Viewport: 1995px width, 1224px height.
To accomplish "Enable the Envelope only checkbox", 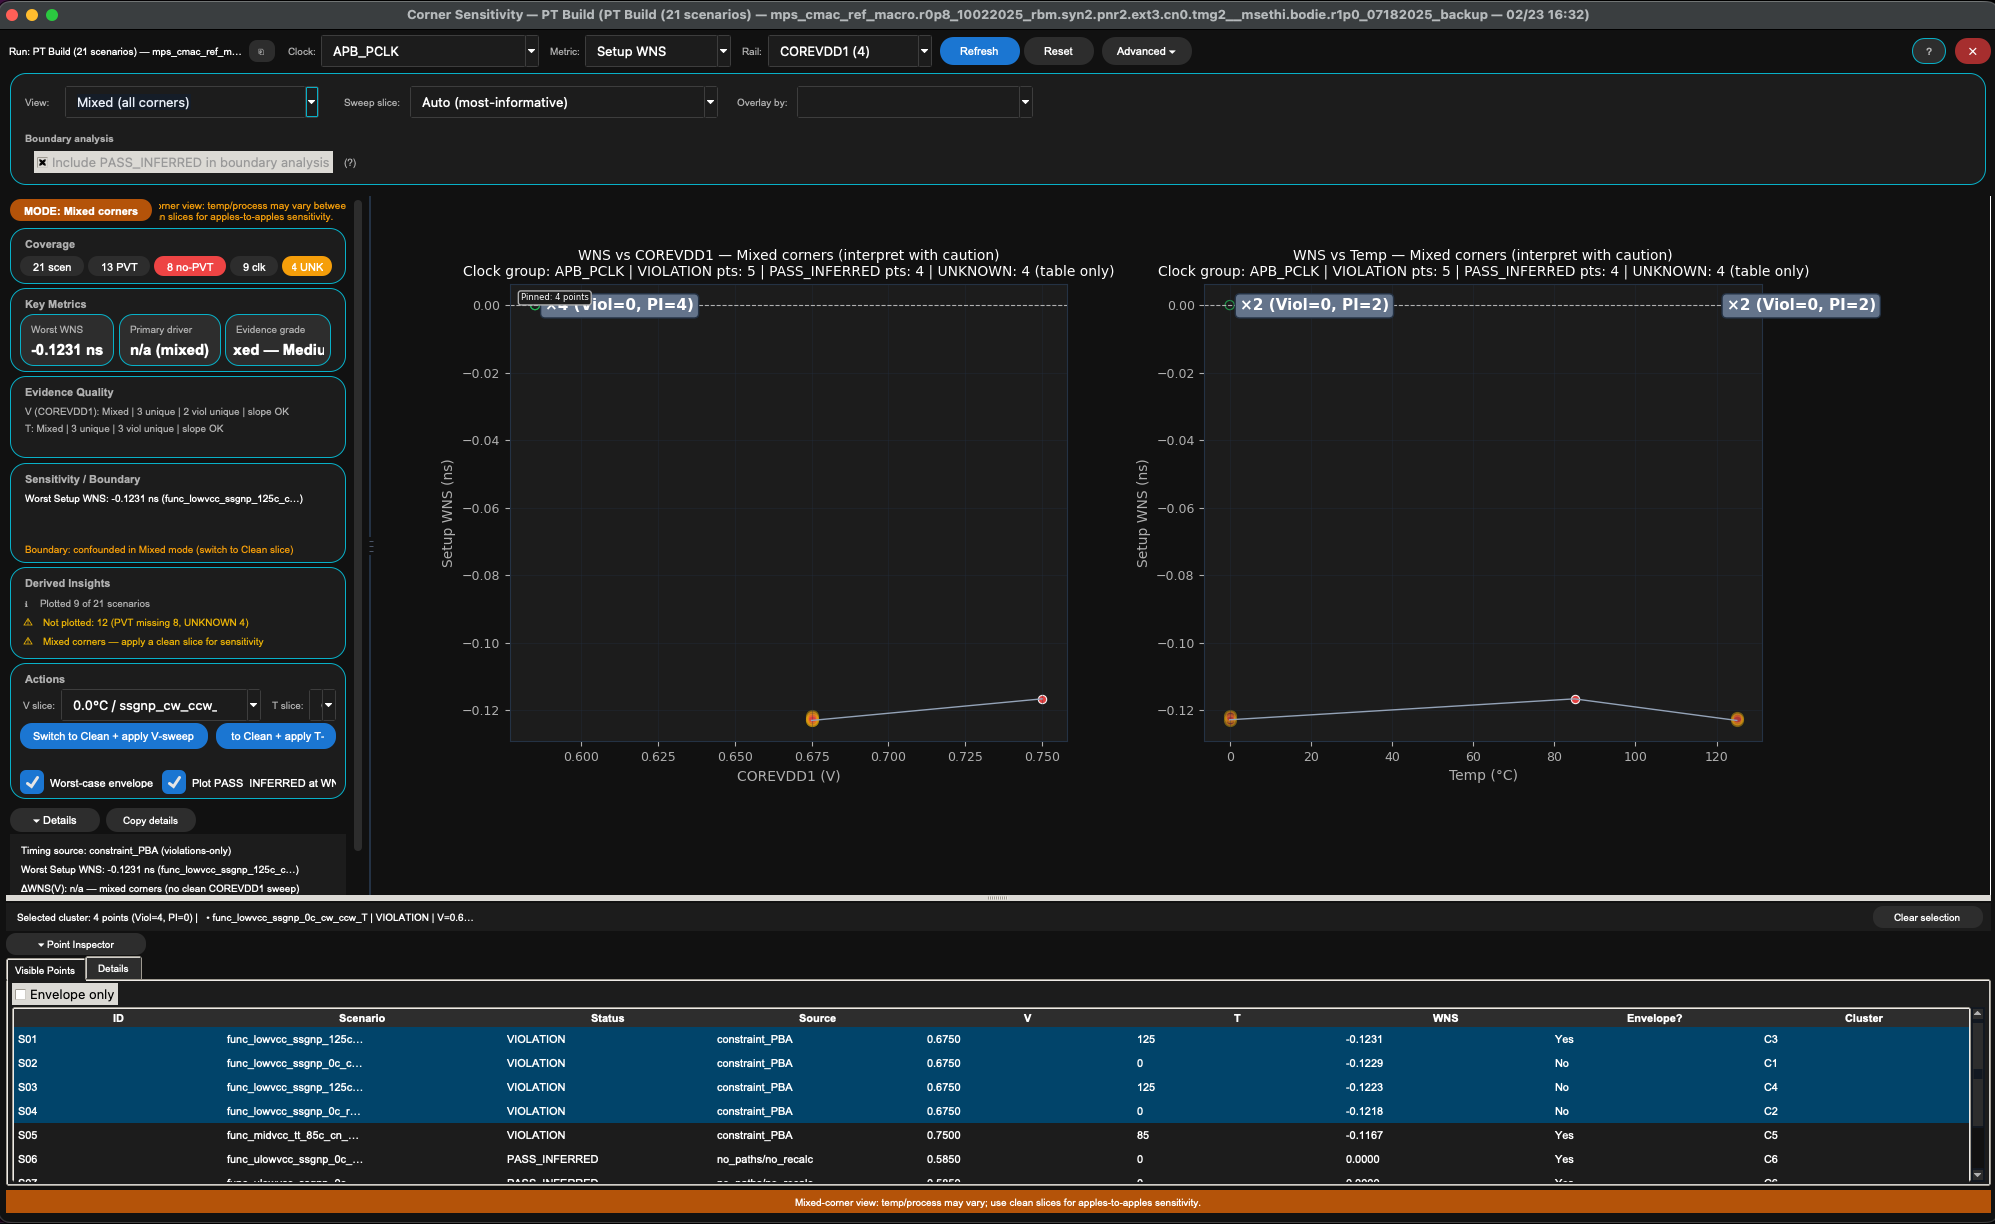I will tap(21, 995).
